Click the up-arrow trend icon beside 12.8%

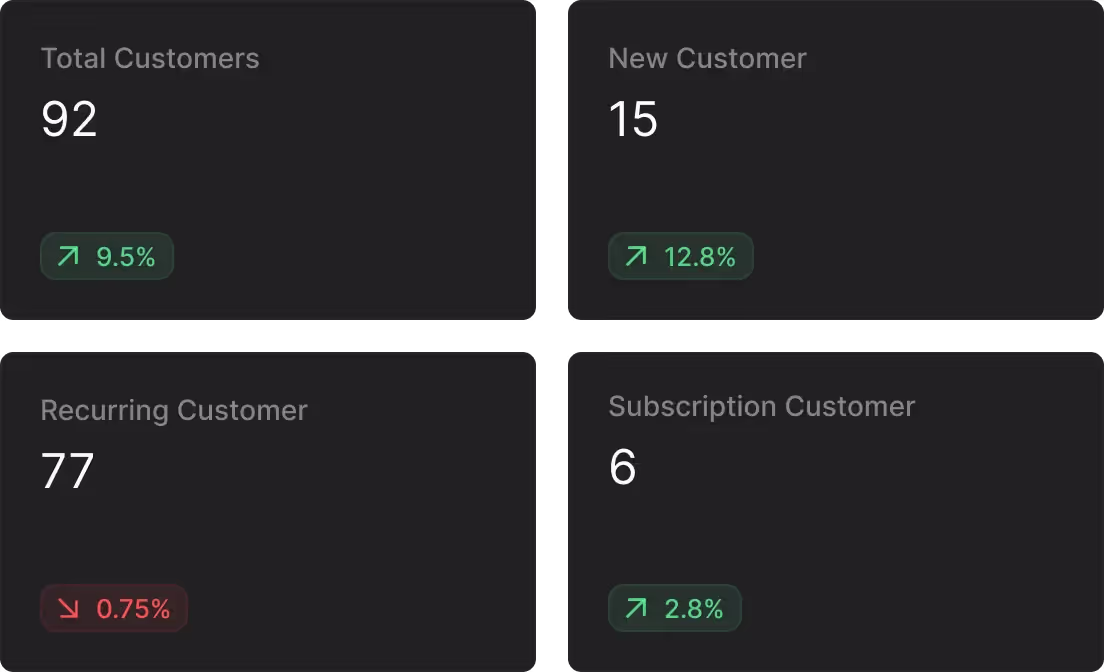click(x=636, y=257)
